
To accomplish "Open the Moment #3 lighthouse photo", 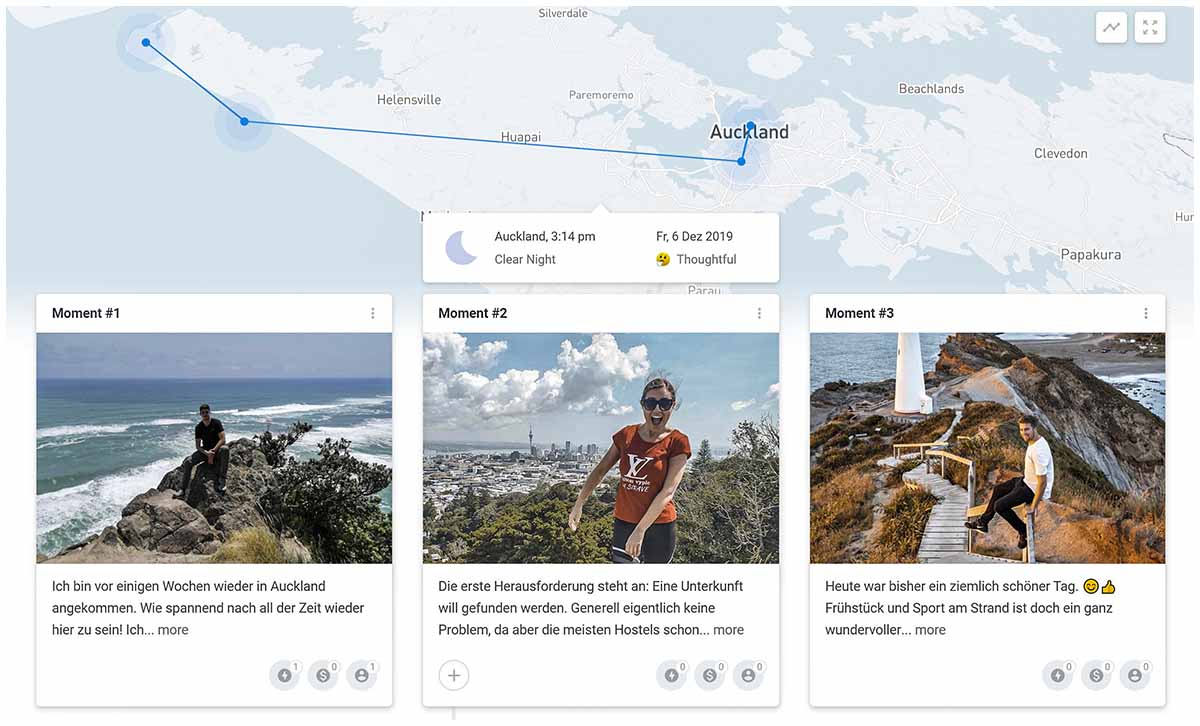I will click(x=987, y=448).
